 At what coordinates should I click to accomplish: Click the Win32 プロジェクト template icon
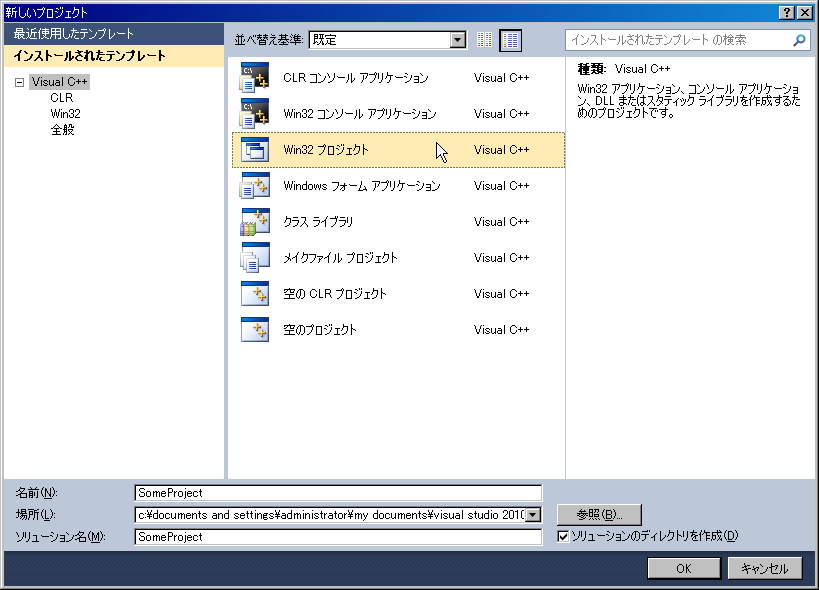[255, 149]
